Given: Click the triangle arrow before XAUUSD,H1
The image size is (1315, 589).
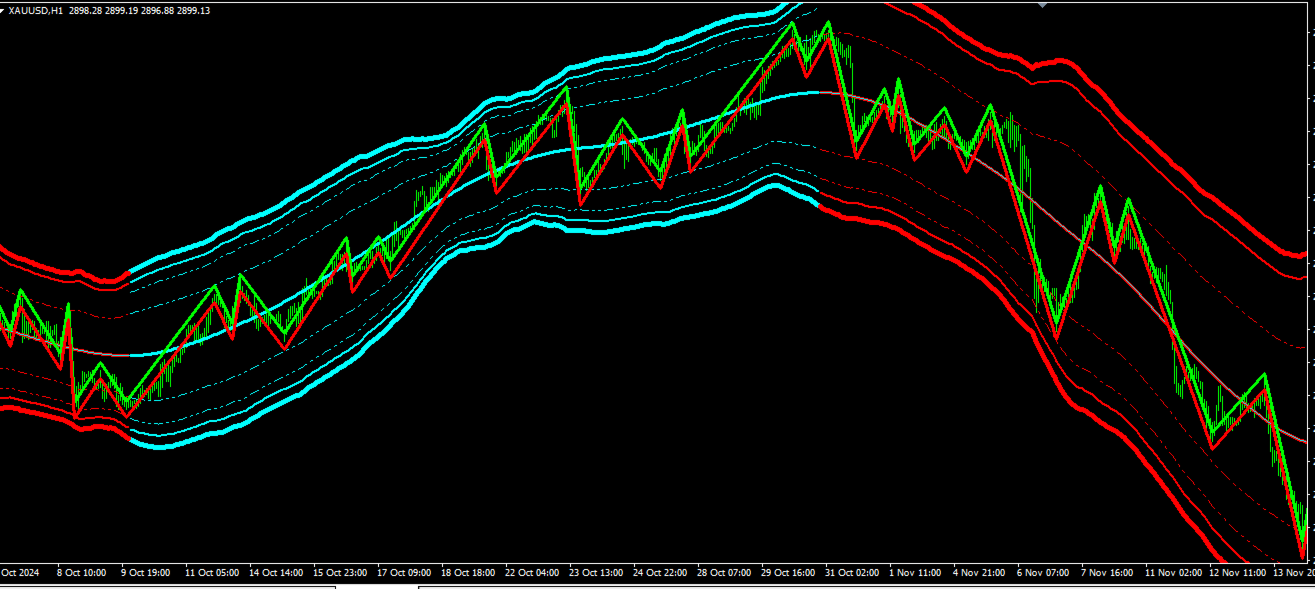Looking at the screenshot, I should (3, 10).
